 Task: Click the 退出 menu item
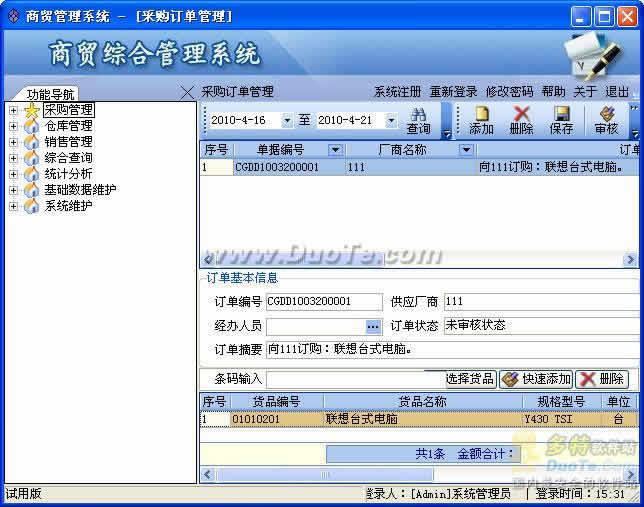click(617, 91)
